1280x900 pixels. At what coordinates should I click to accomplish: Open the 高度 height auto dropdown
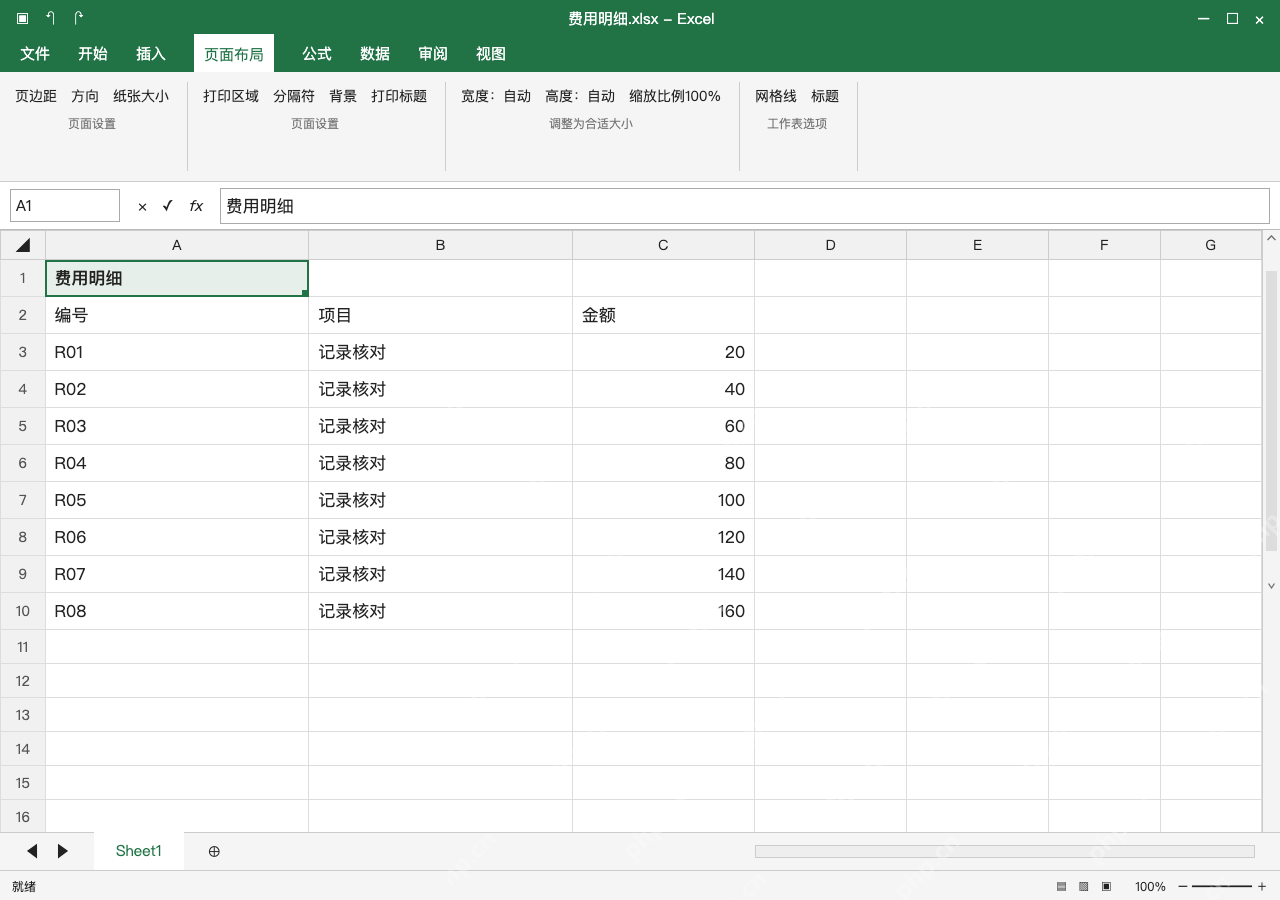coord(580,96)
